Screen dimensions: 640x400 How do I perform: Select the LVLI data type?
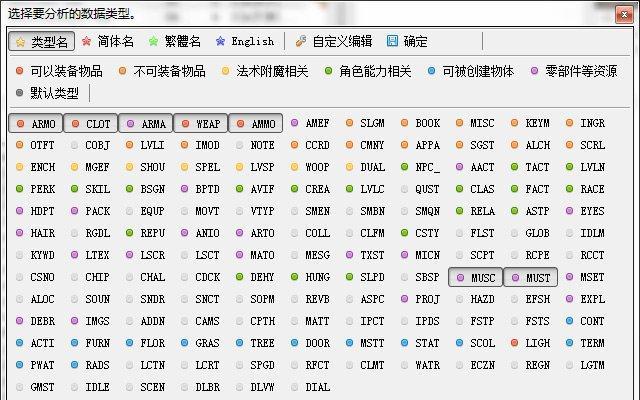(146, 145)
